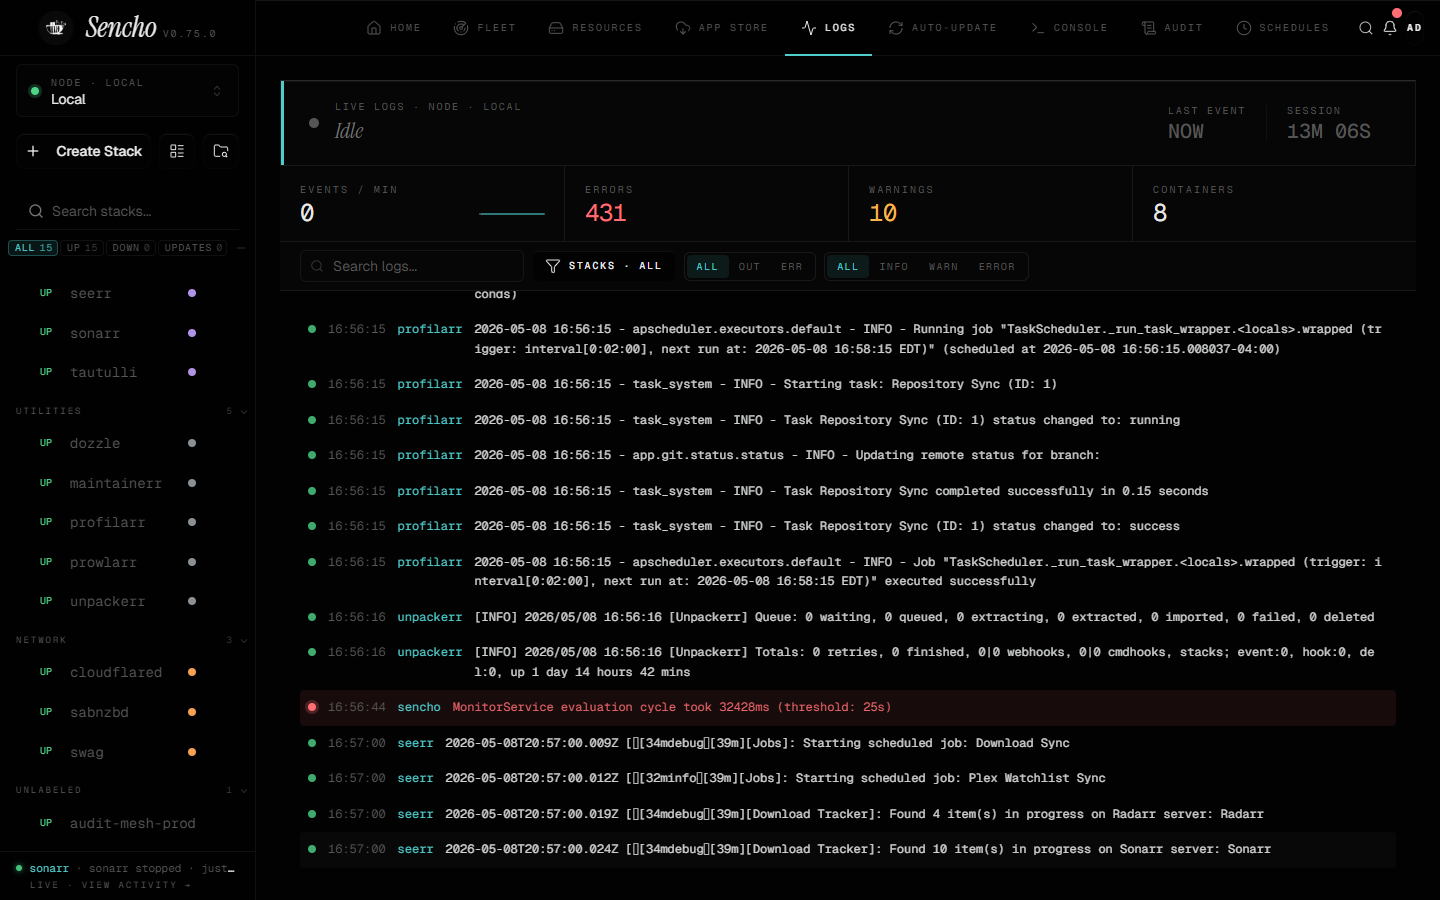The height and width of the screenshot is (900, 1440).
Task: Click the red error dot on sencho log
Action: pyautogui.click(x=312, y=707)
